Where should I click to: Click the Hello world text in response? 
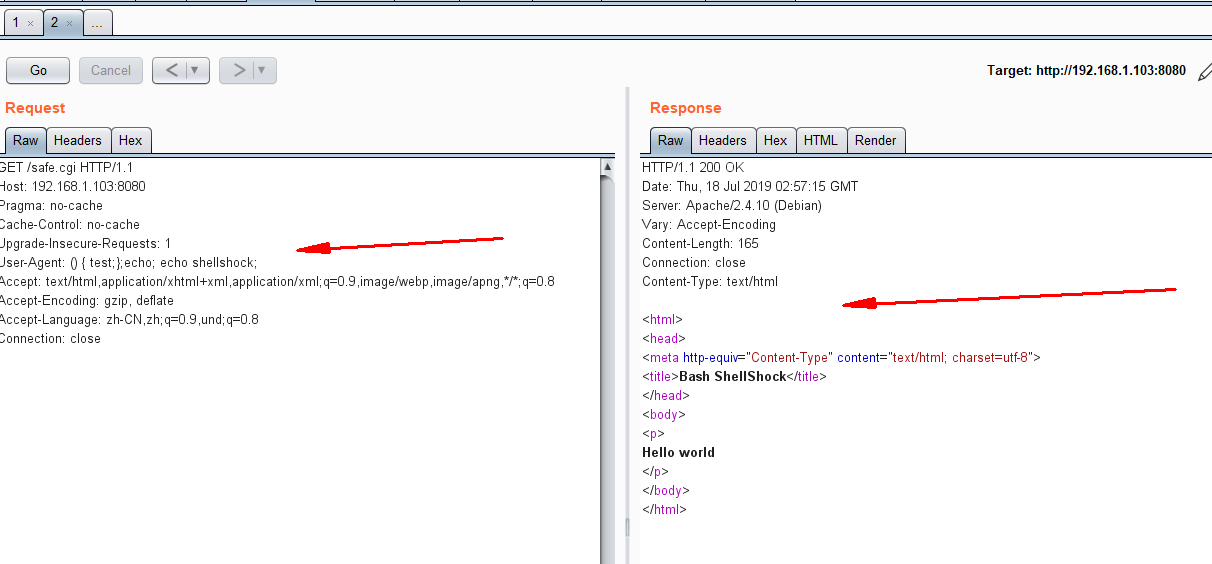(679, 453)
